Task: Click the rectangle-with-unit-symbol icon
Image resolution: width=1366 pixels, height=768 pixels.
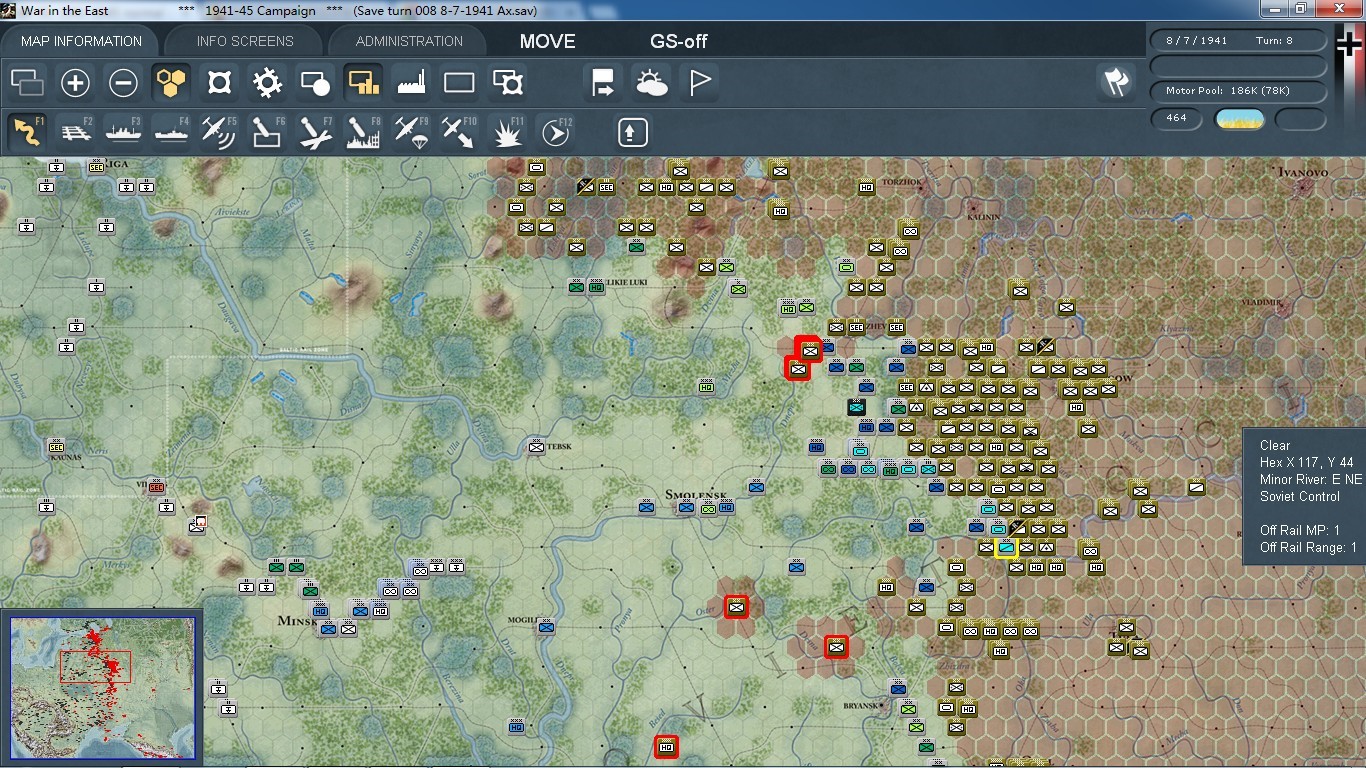Action: (507, 82)
